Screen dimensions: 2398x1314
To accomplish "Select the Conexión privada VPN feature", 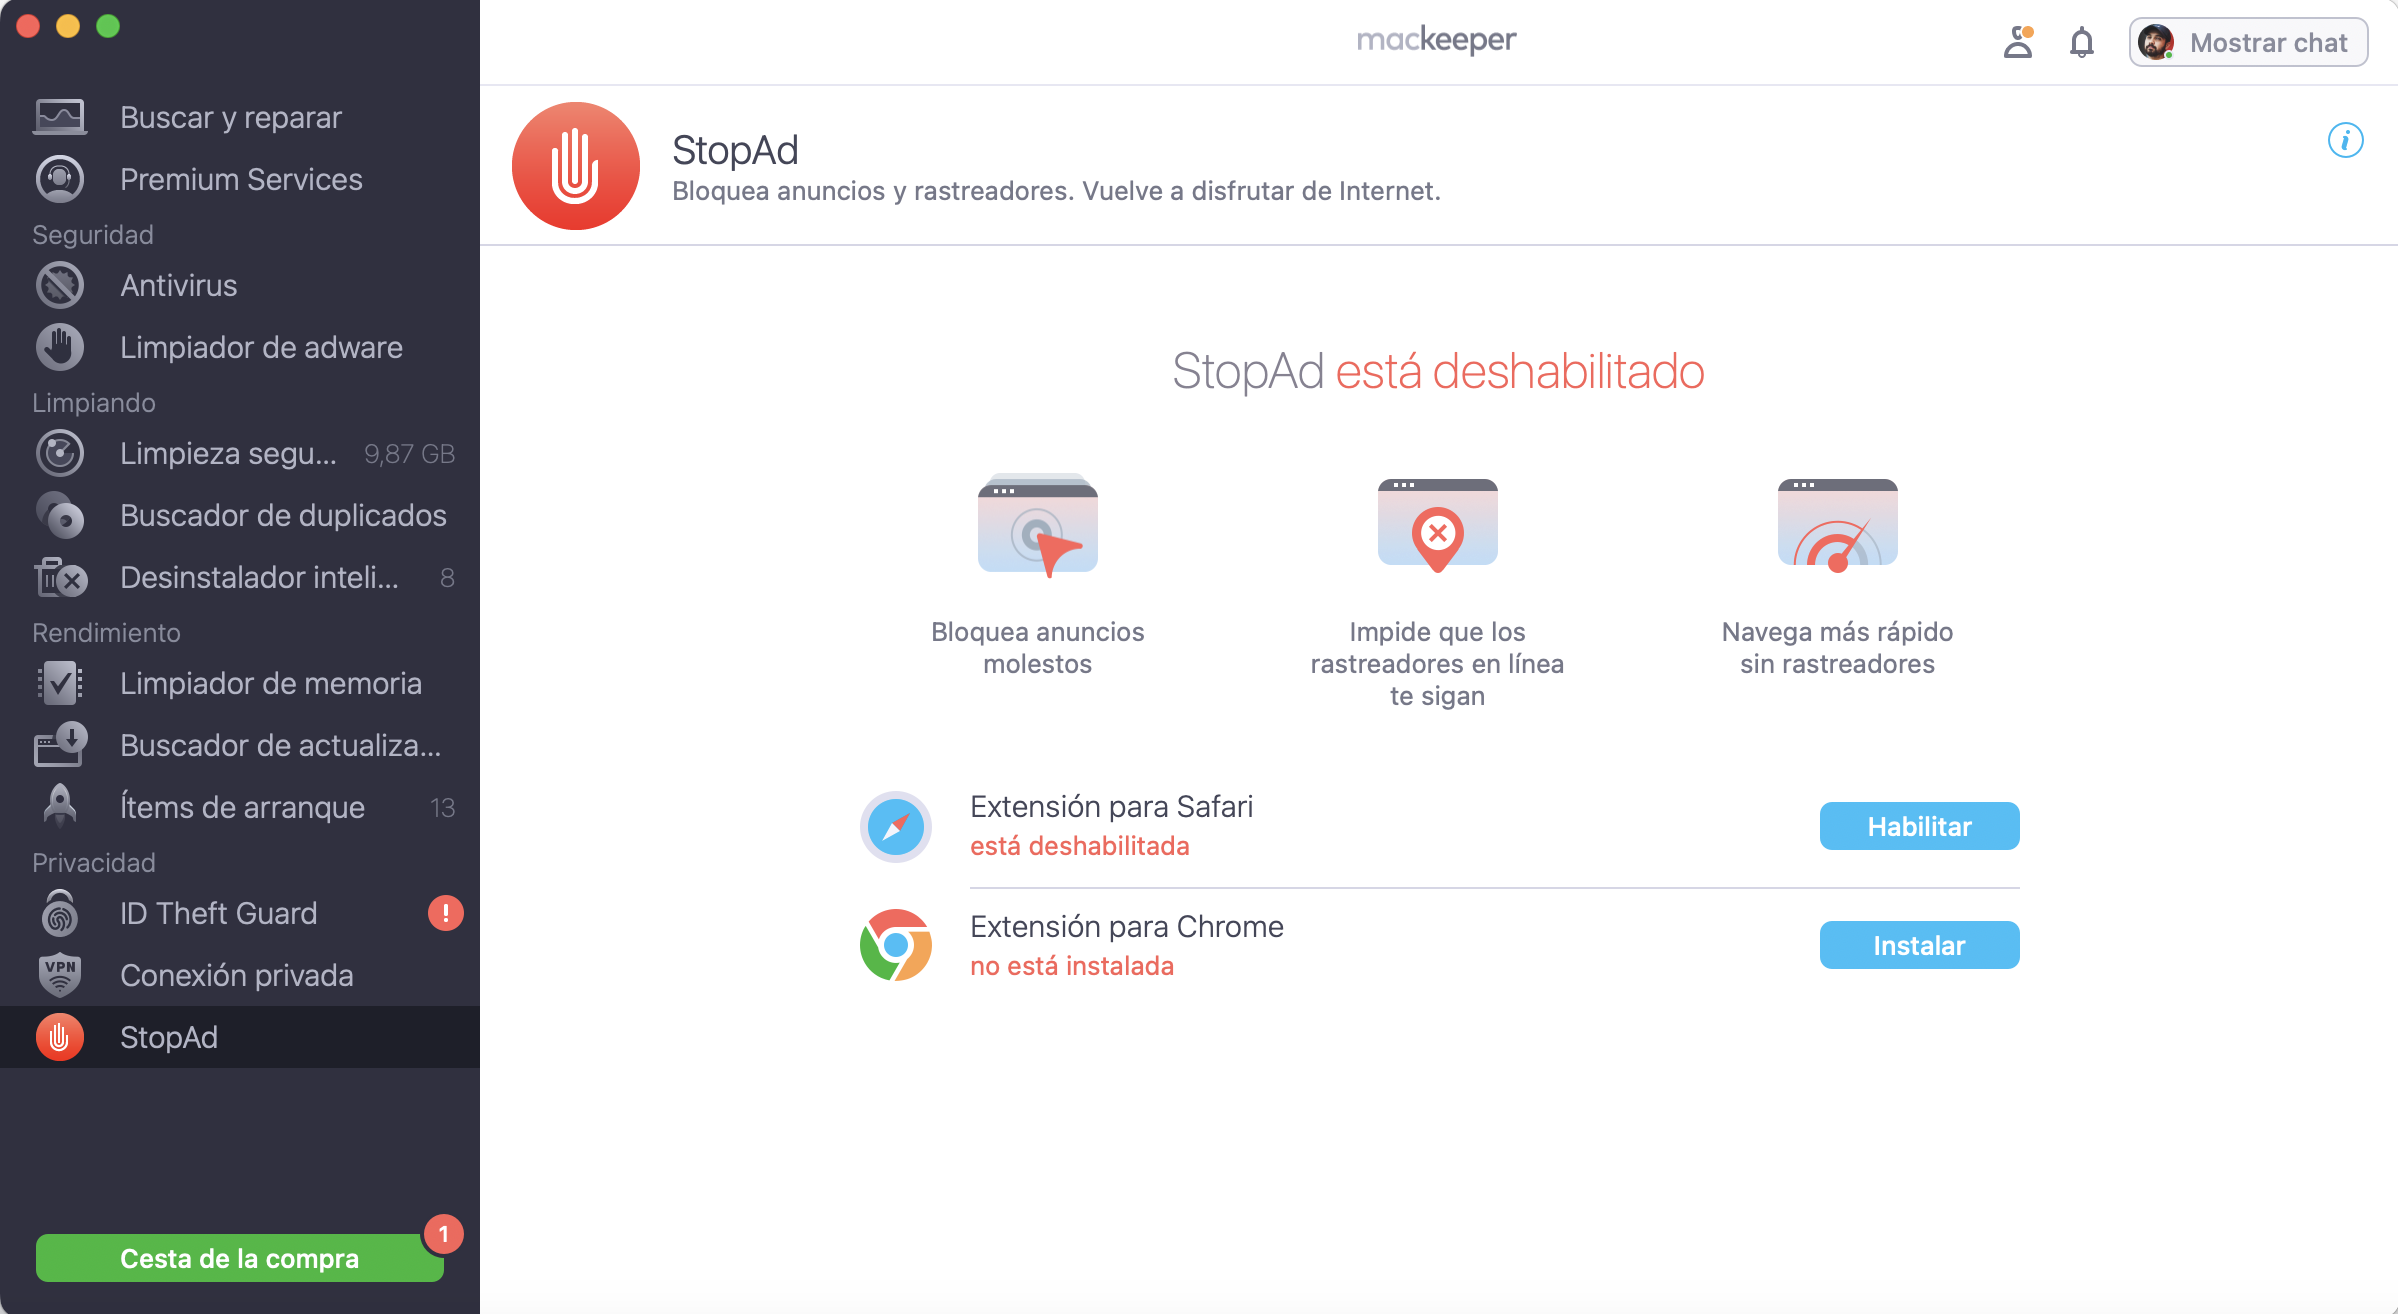I will pyautogui.click(x=236, y=975).
